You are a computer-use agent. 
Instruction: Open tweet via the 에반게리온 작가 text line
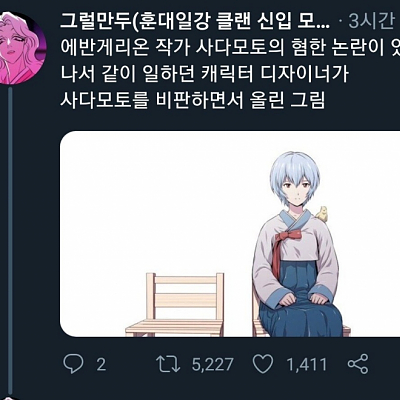(230, 48)
